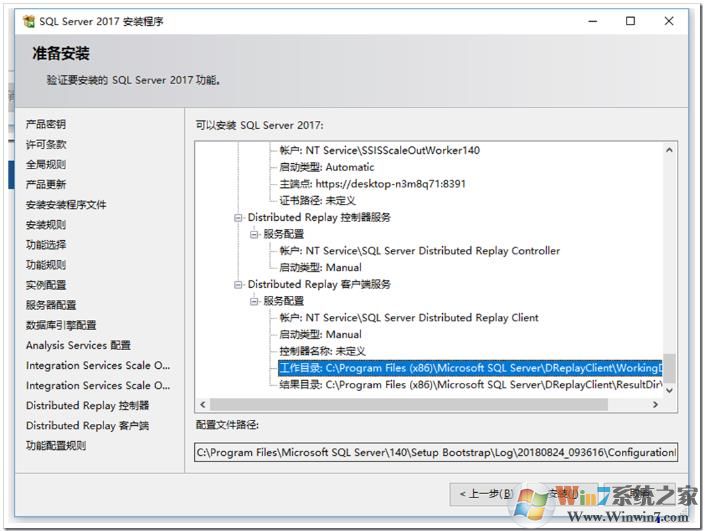Click the horizontal scrollbar thumb in tree view
The image size is (705, 531).
click(409, 404)
